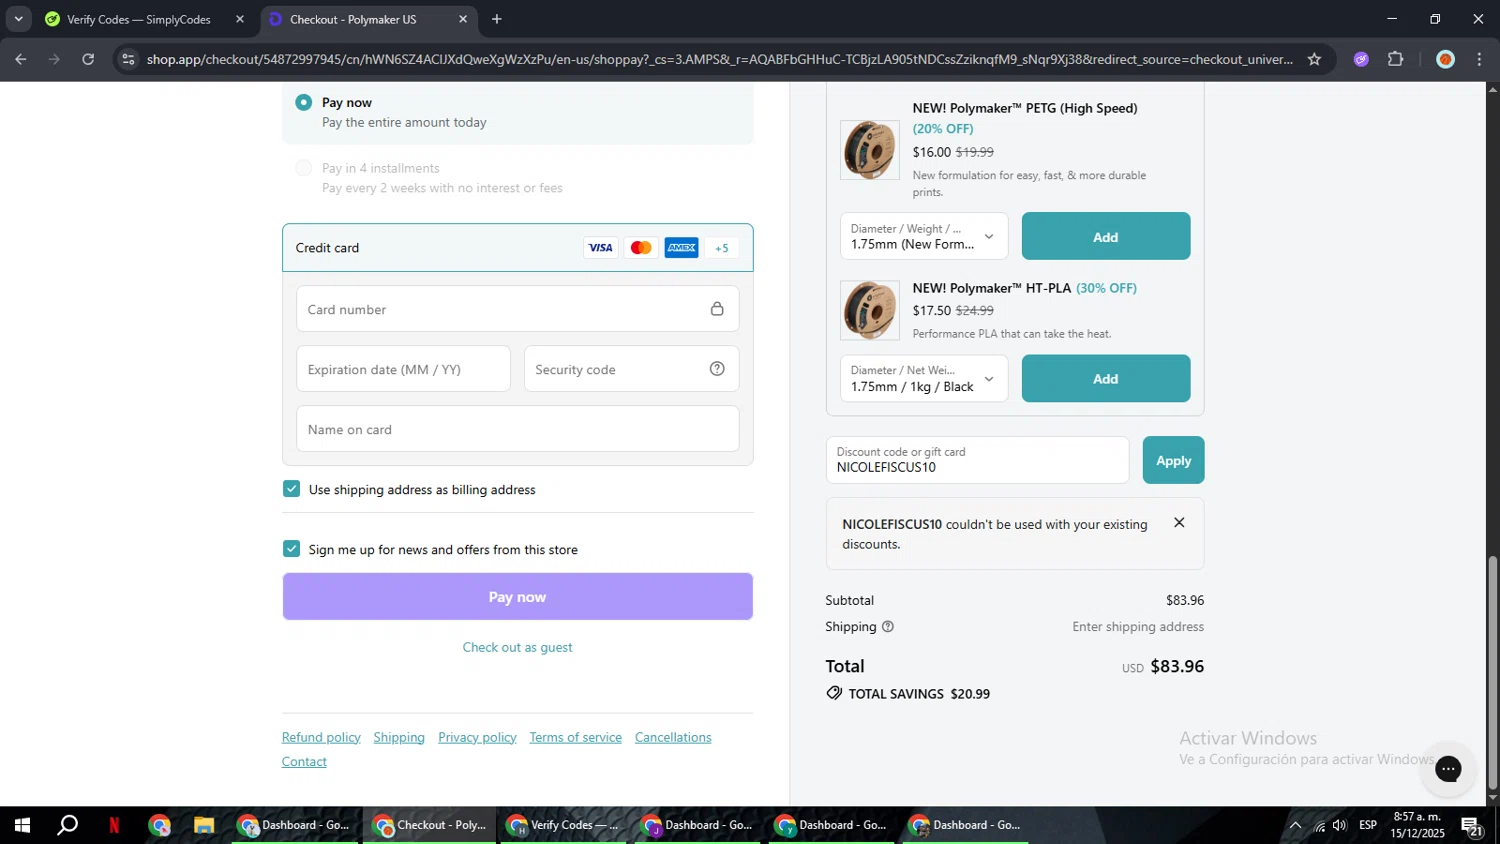Click the Card number field

pyautogui.click(x=517, y=309)
